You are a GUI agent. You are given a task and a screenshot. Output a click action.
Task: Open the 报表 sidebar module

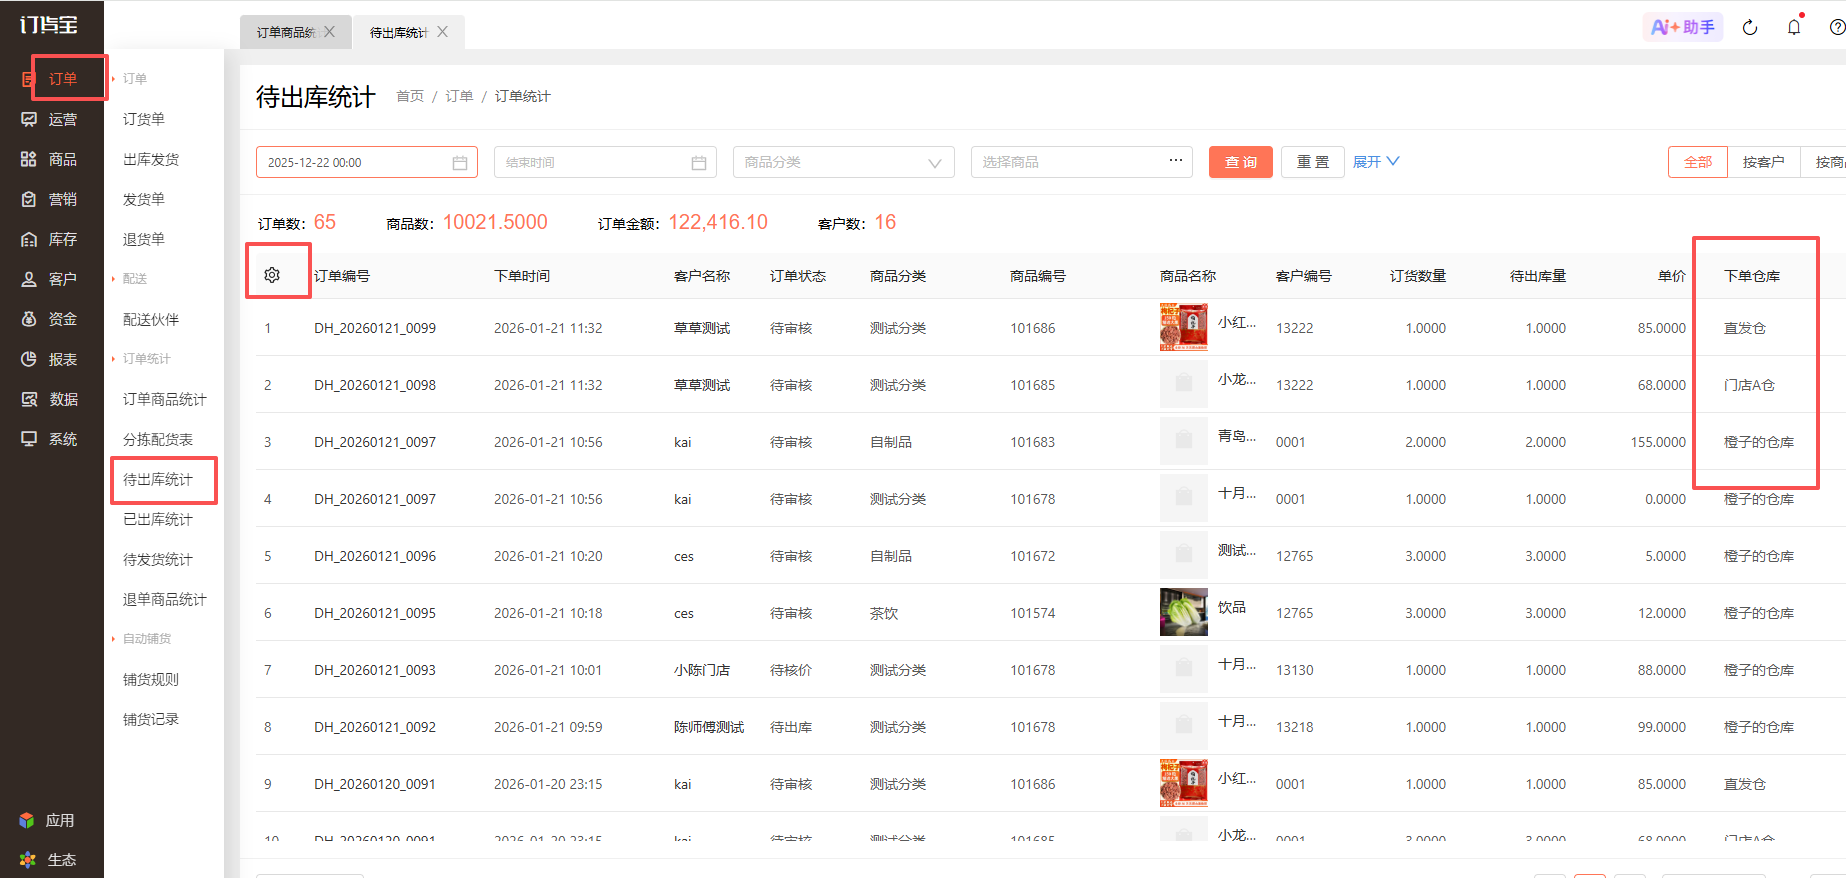[x=50, y=359]
